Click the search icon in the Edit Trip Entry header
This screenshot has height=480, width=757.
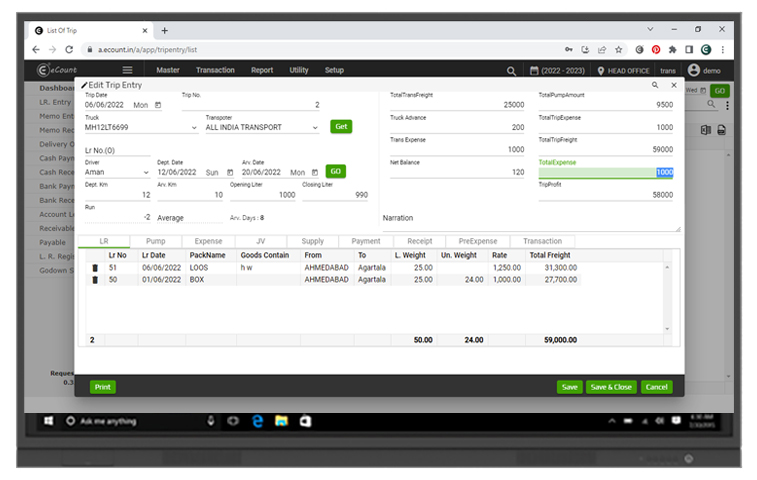click(x=655, y=85)
